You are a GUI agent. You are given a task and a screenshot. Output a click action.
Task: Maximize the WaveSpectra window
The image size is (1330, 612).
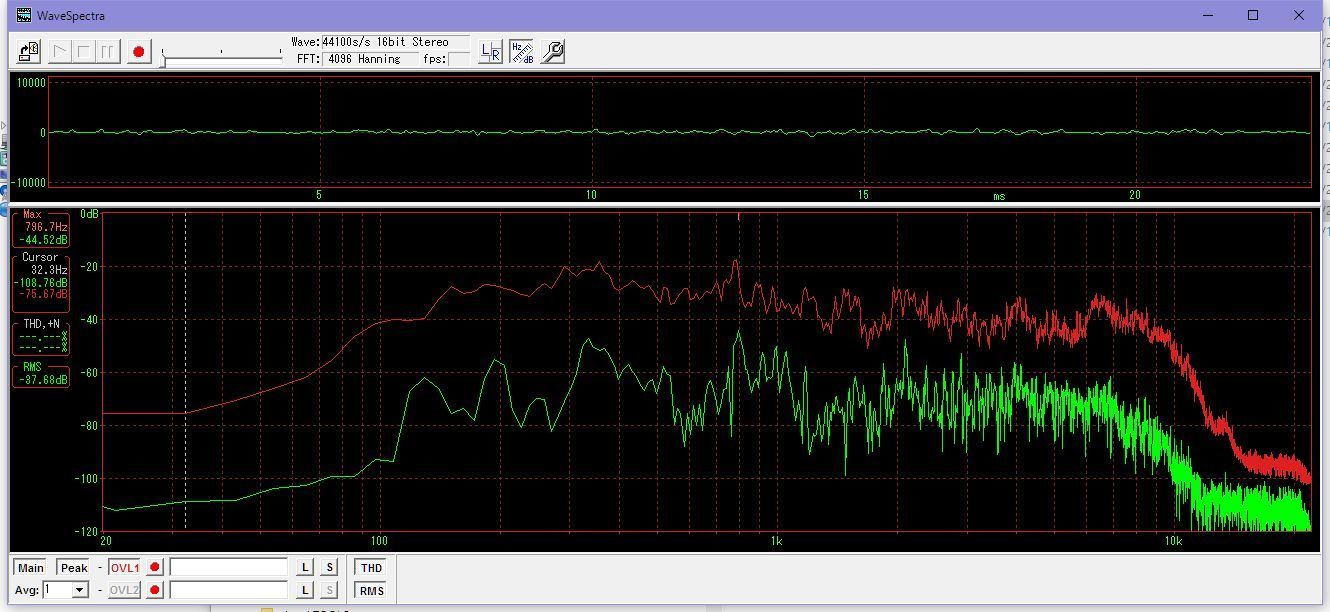point(1253,15)
